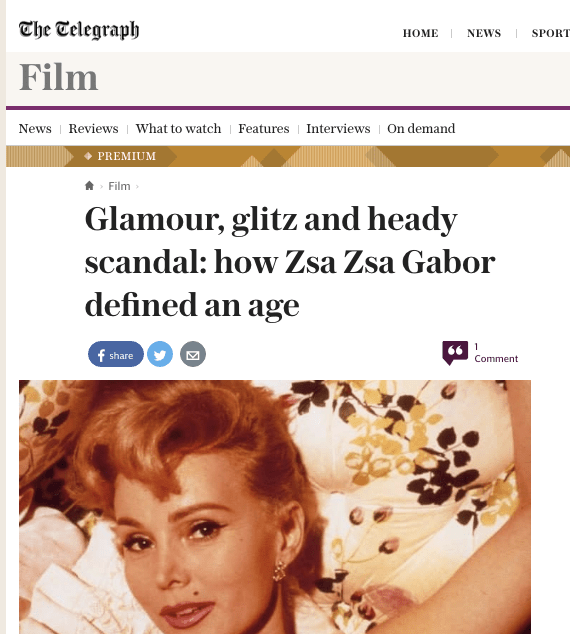
Task: Go to home breadcrumb icon
Action: [x=89, y=186]
